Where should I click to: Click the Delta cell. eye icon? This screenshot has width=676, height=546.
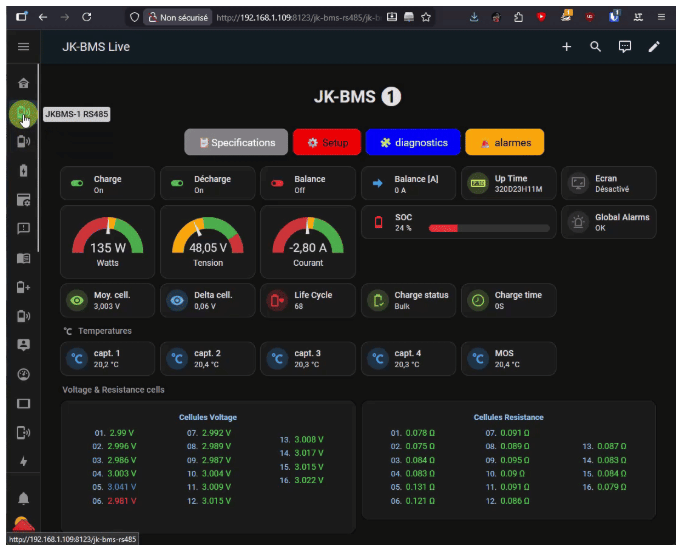[177, 300]
